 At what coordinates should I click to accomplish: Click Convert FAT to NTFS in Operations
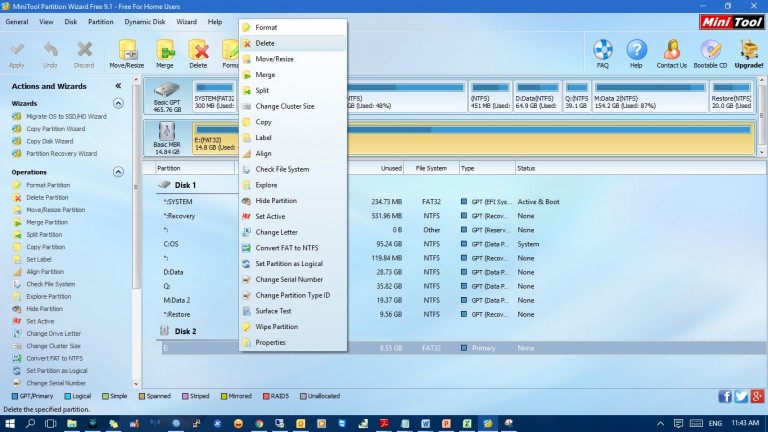click(54, 359)
